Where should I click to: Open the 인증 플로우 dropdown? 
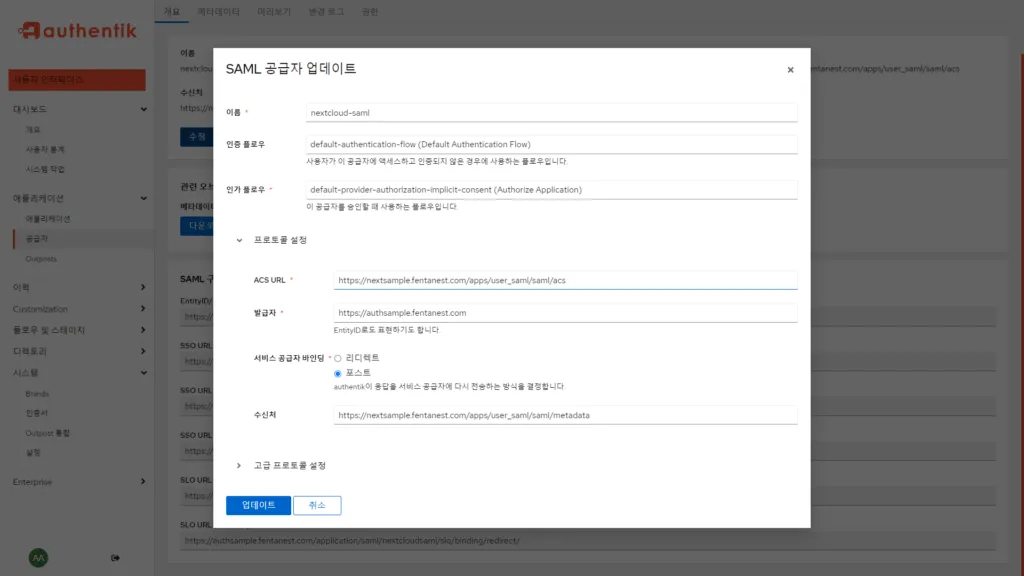551,144
